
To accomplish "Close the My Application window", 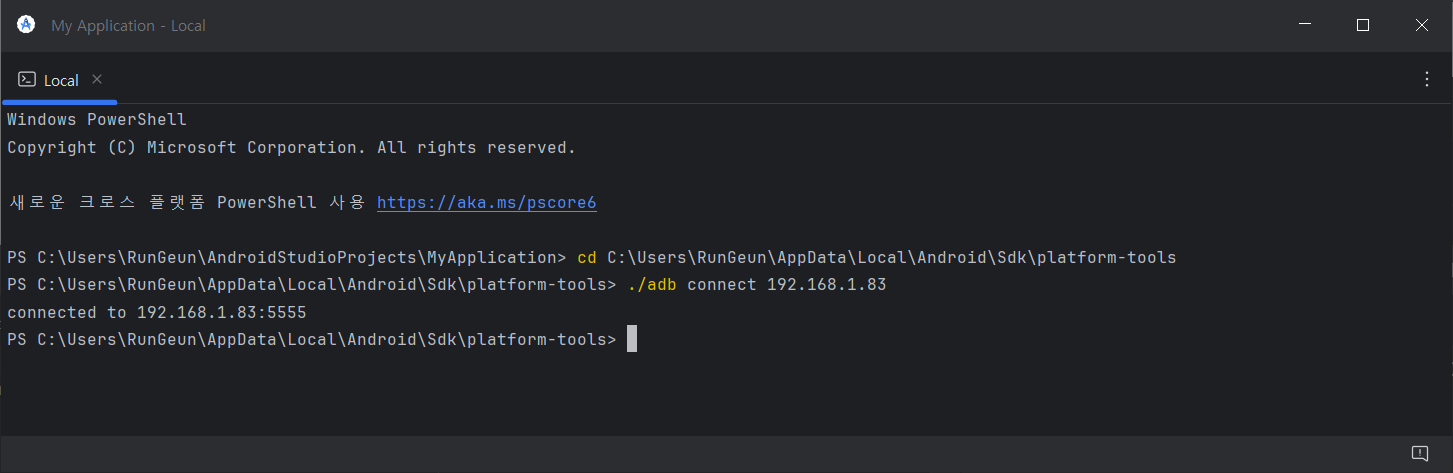I will point(1422,25).
